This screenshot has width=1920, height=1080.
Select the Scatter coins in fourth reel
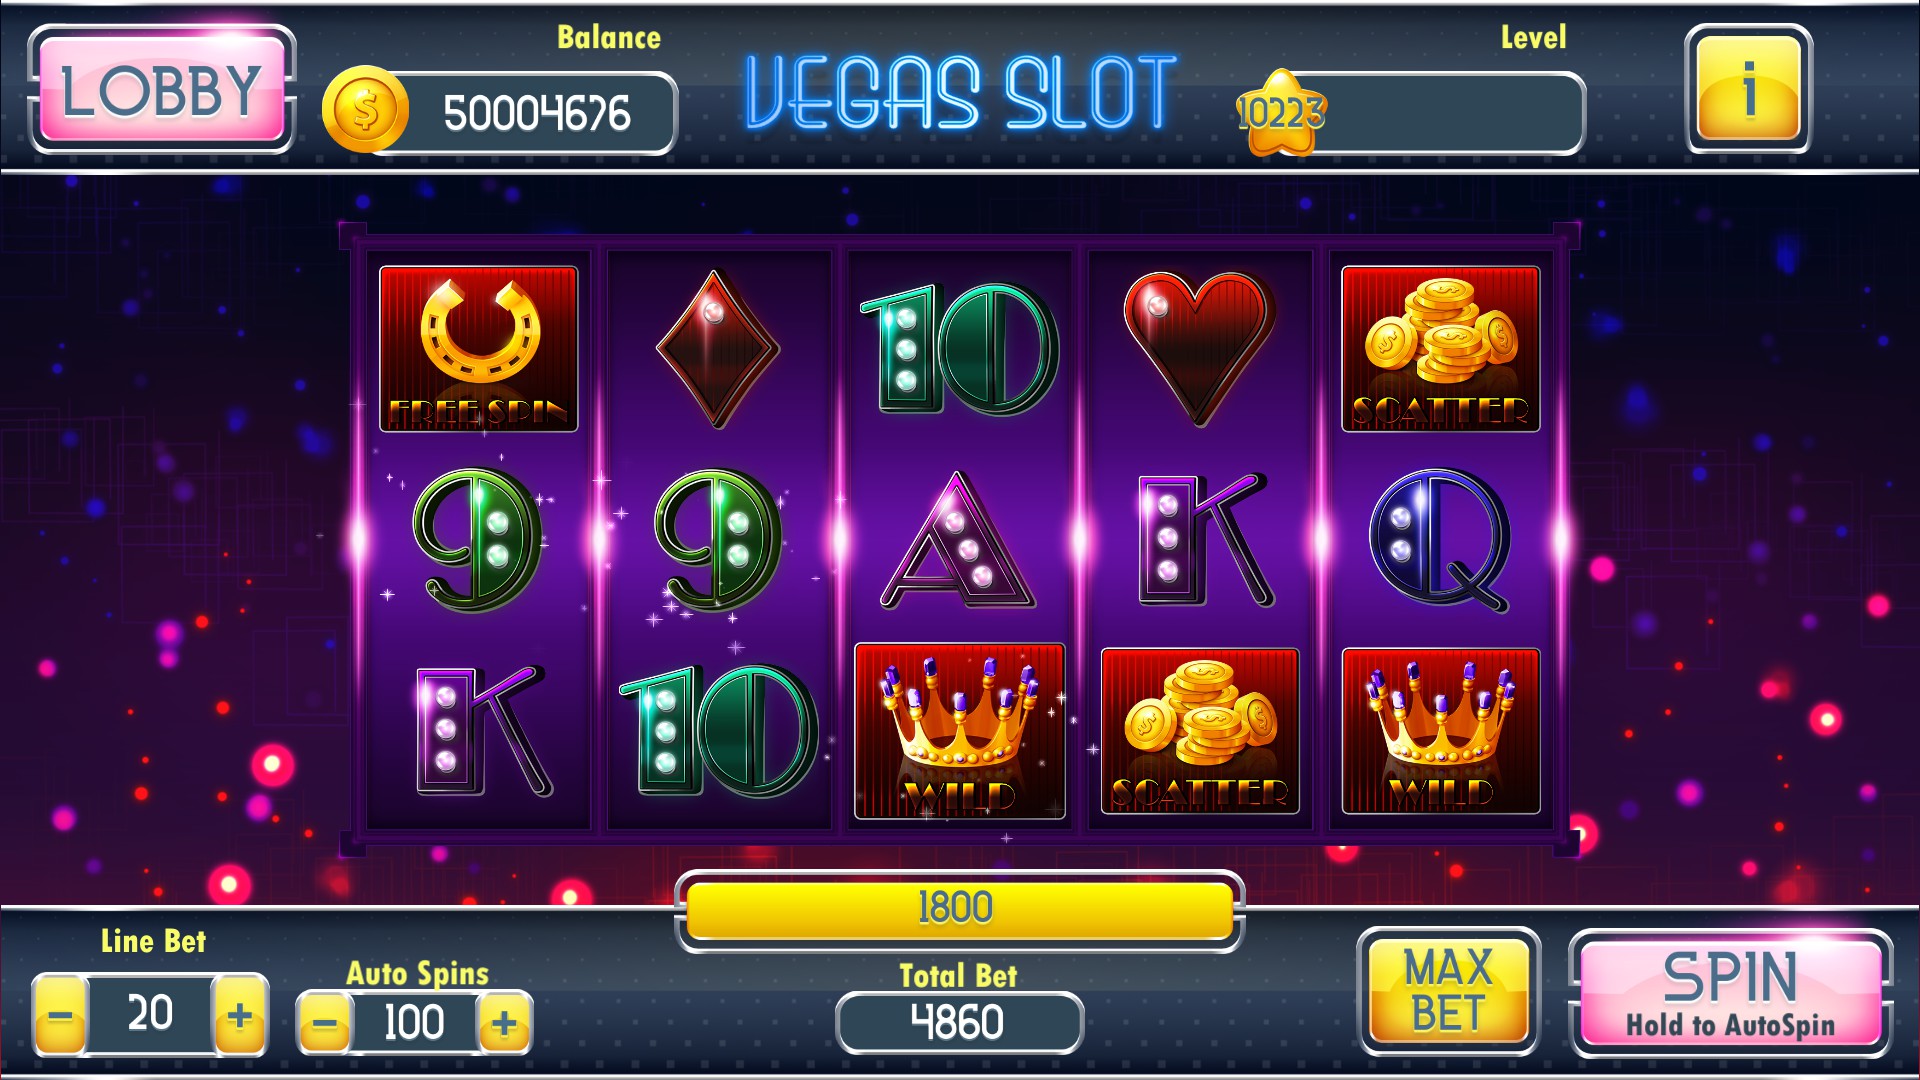(x=1199, y=731)
